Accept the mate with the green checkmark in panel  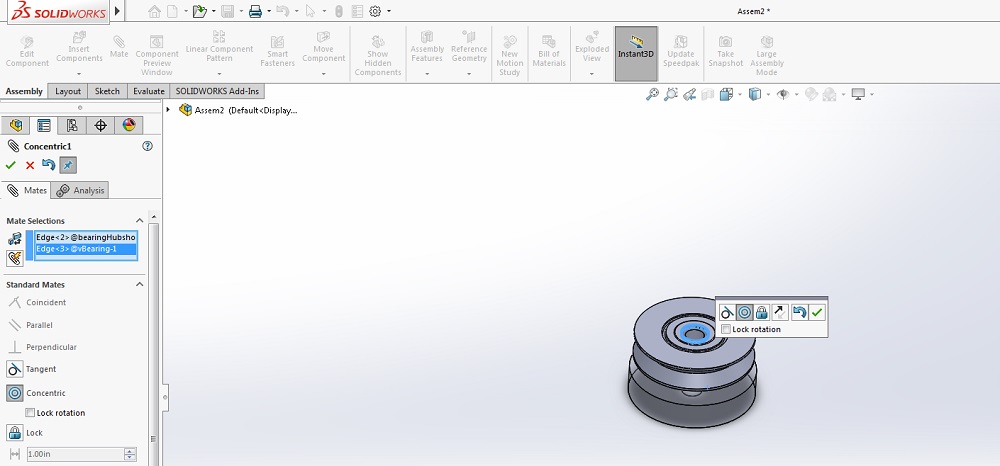(x=10, y=165)
